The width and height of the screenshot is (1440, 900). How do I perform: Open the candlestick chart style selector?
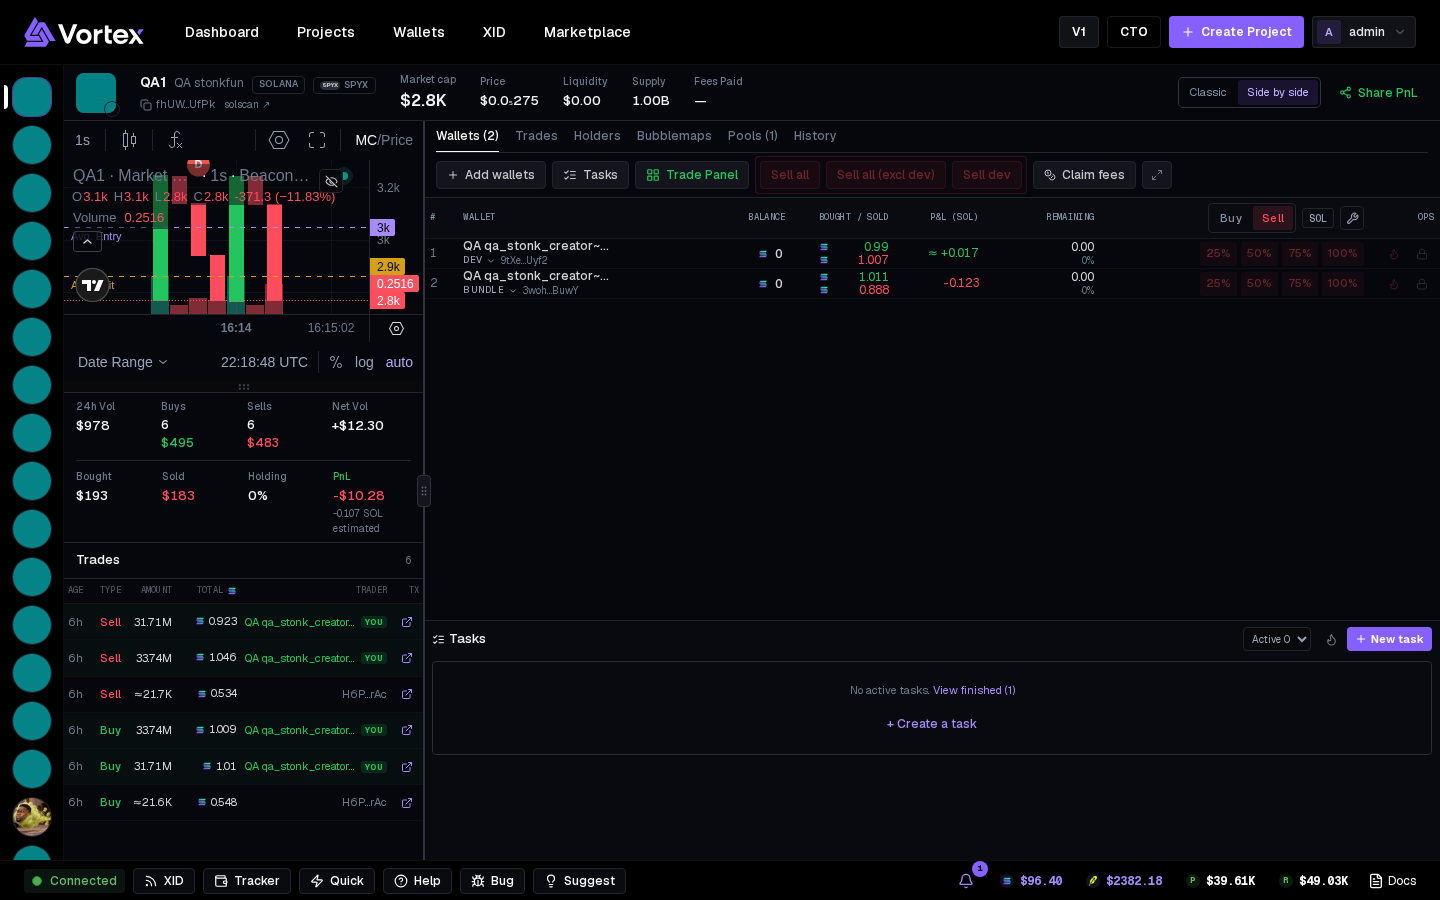129,140
